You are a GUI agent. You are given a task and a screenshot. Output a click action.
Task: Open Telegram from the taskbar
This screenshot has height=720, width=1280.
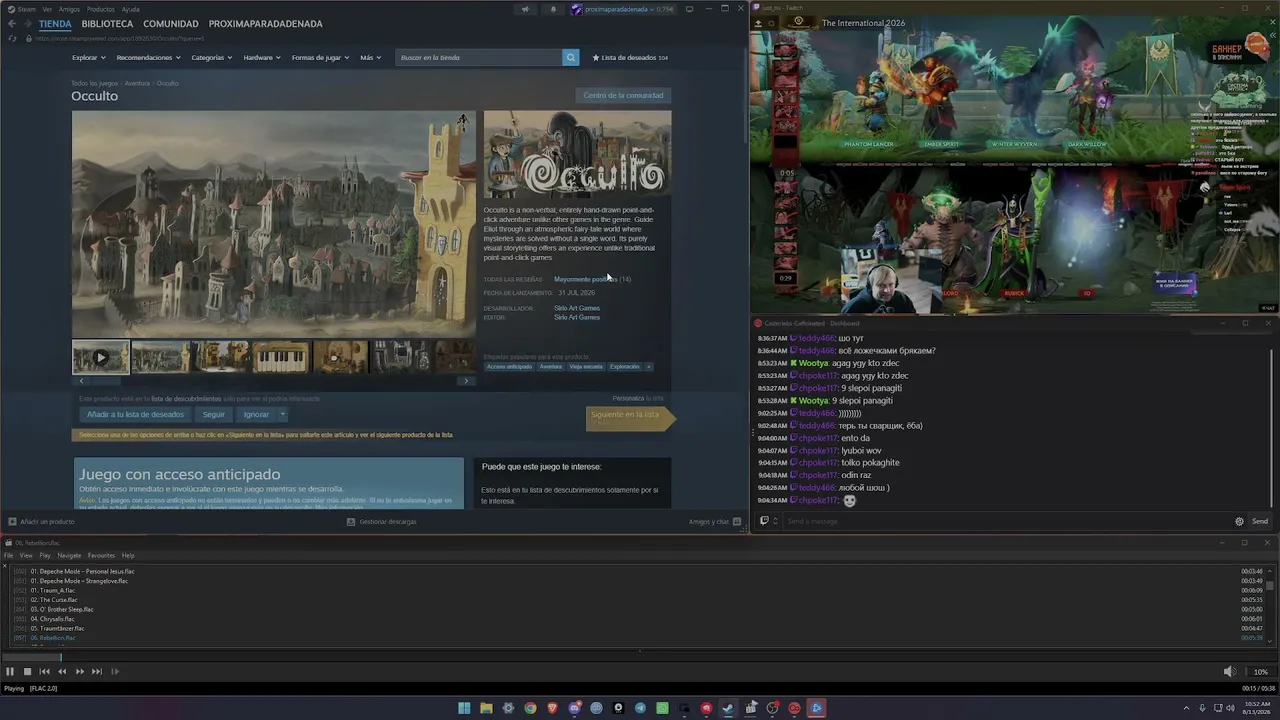640,708
